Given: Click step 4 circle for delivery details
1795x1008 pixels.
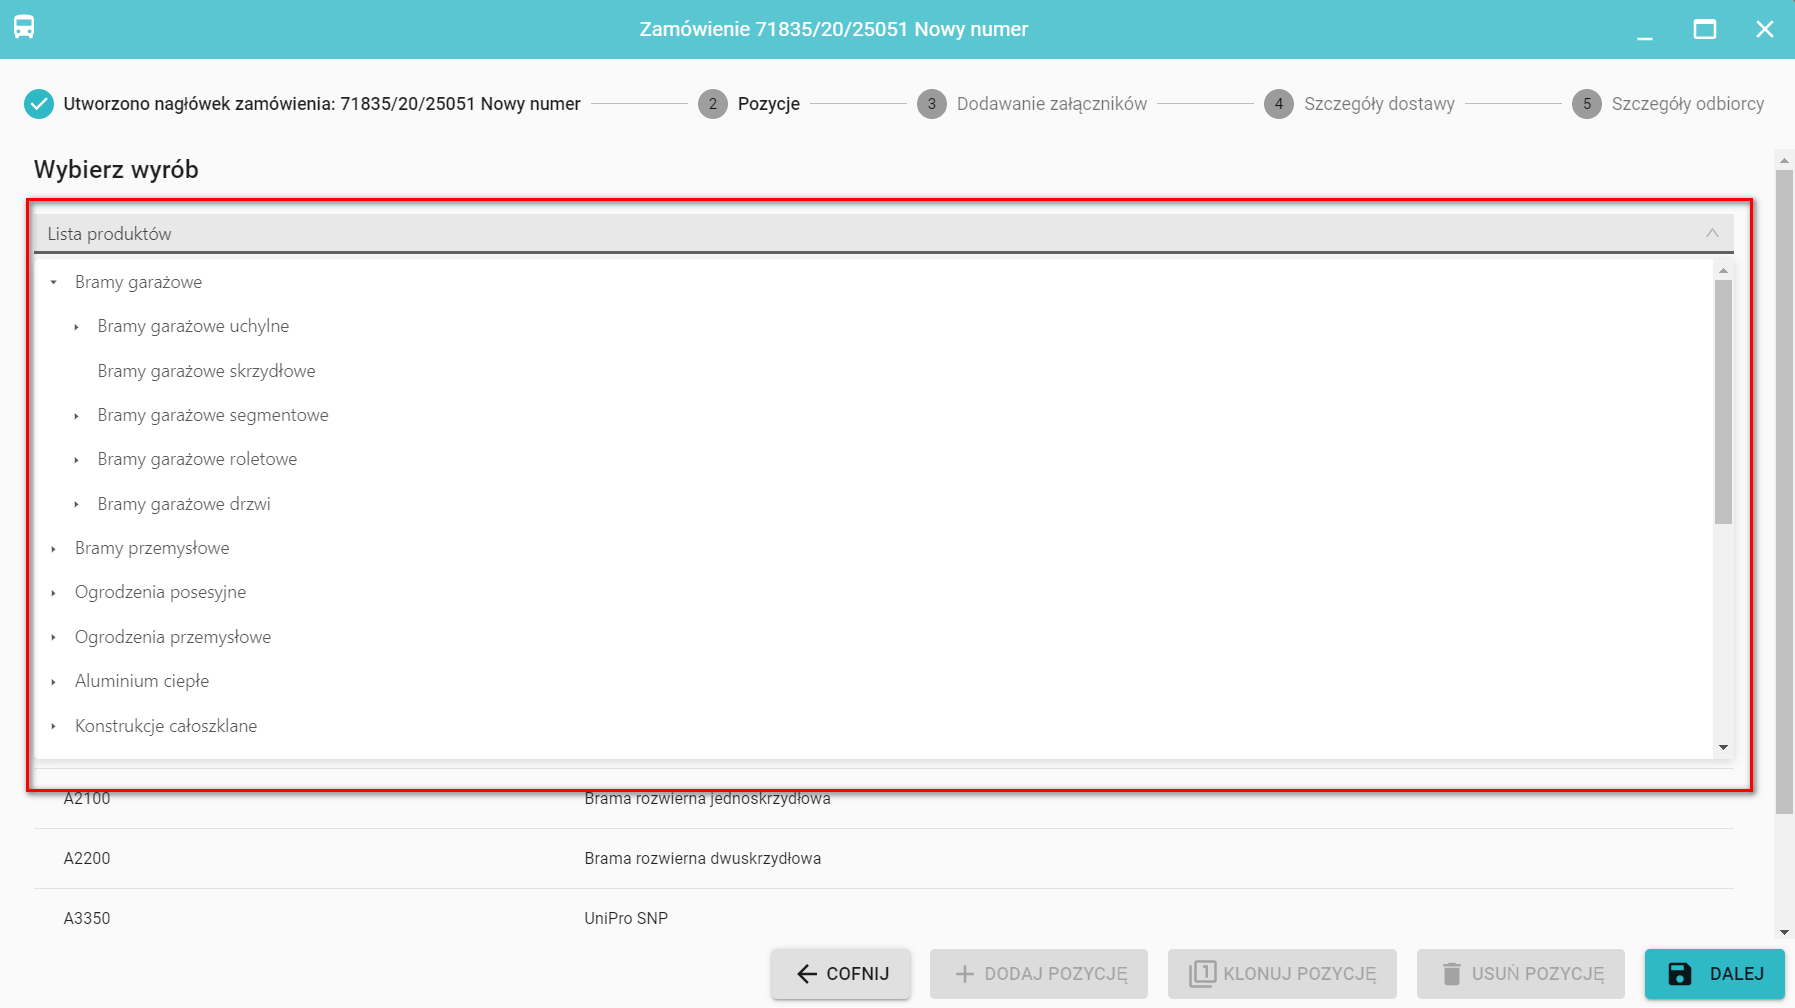Looking at the screenshot, I should coord(1278,104).
